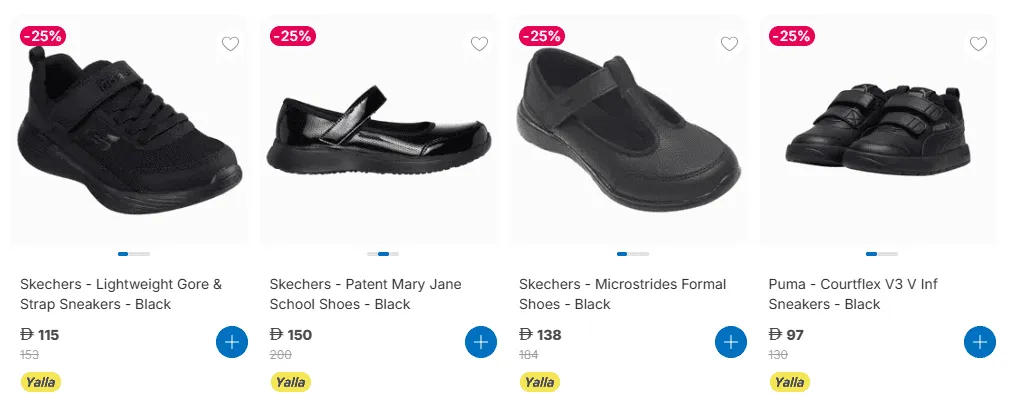Add Patent Mary Jane shoes to cart
Image resolution: width=1019 pixels, height=413 pixels.
pos(481,342)
